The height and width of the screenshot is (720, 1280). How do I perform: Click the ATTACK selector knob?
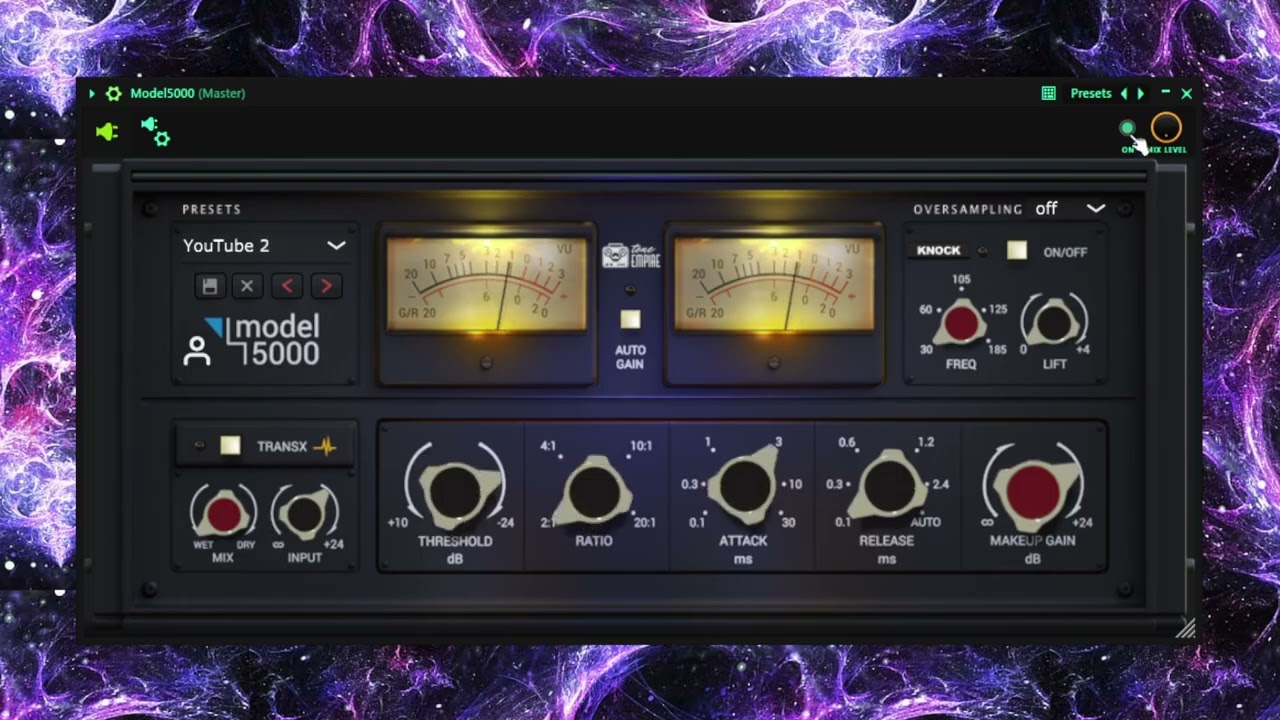(x=743, y=486)
